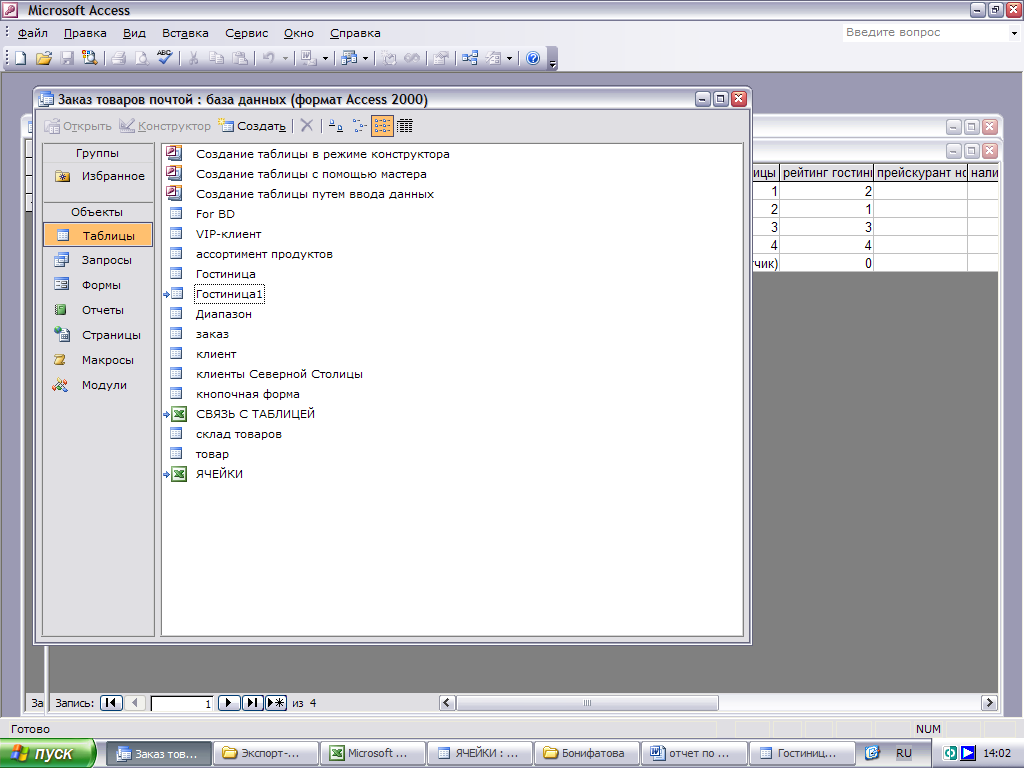Open the Undo dropdown arrow

[x=285, y=58]
